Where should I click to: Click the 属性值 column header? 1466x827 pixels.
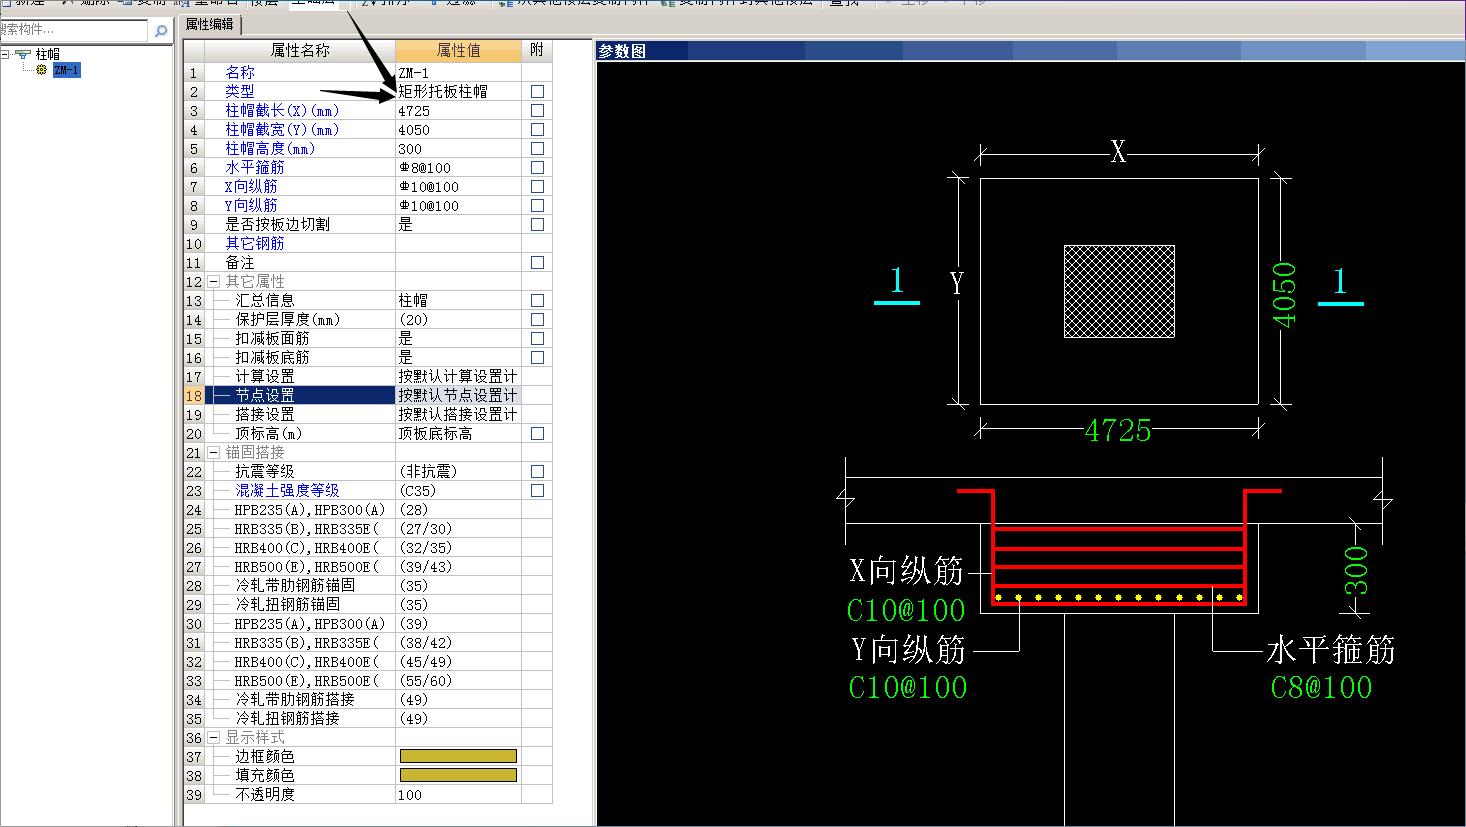tap(458, 50)
